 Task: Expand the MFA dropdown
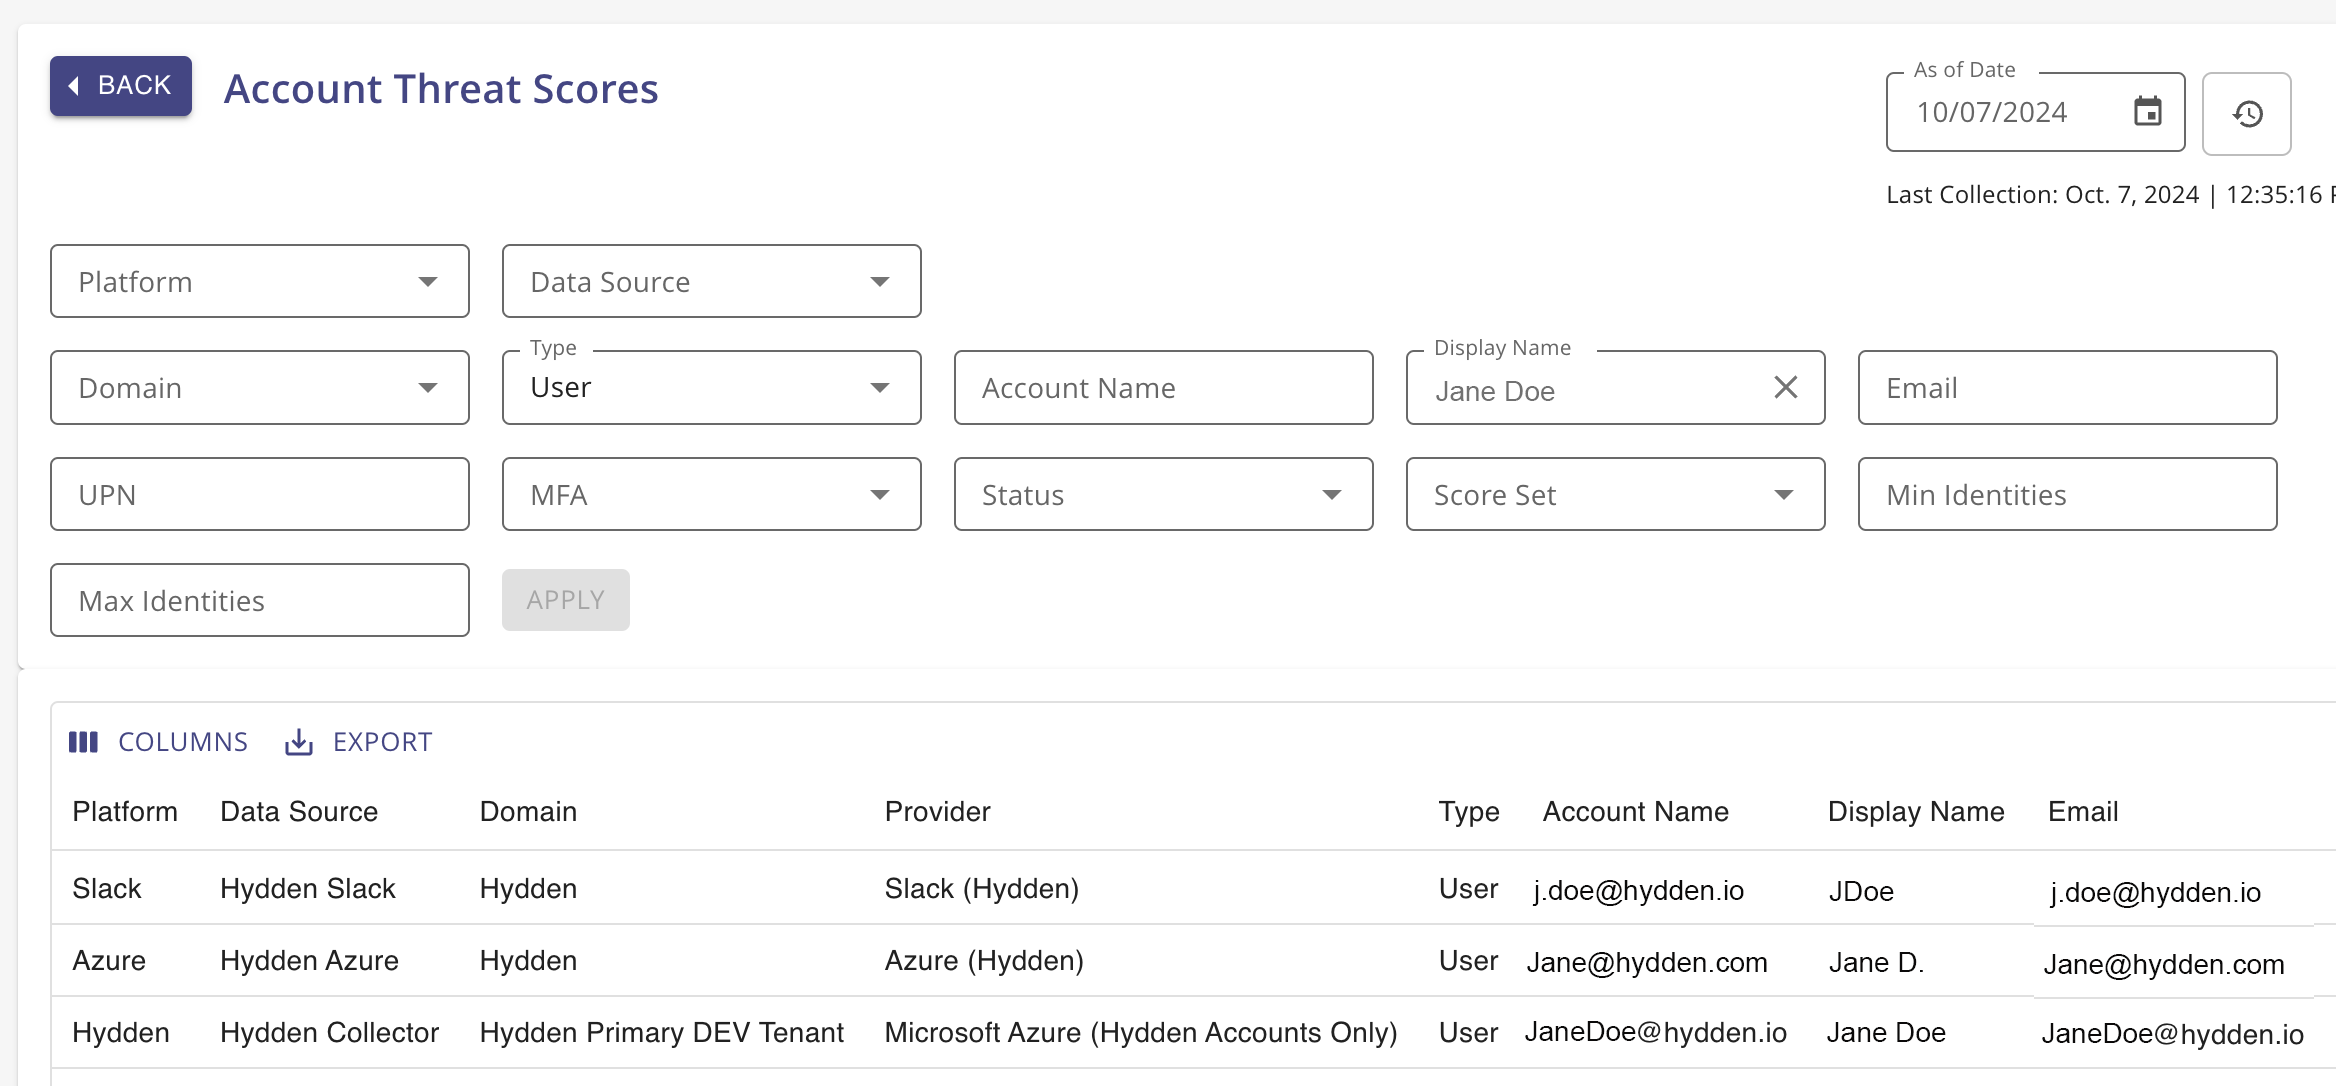[712, 494]
